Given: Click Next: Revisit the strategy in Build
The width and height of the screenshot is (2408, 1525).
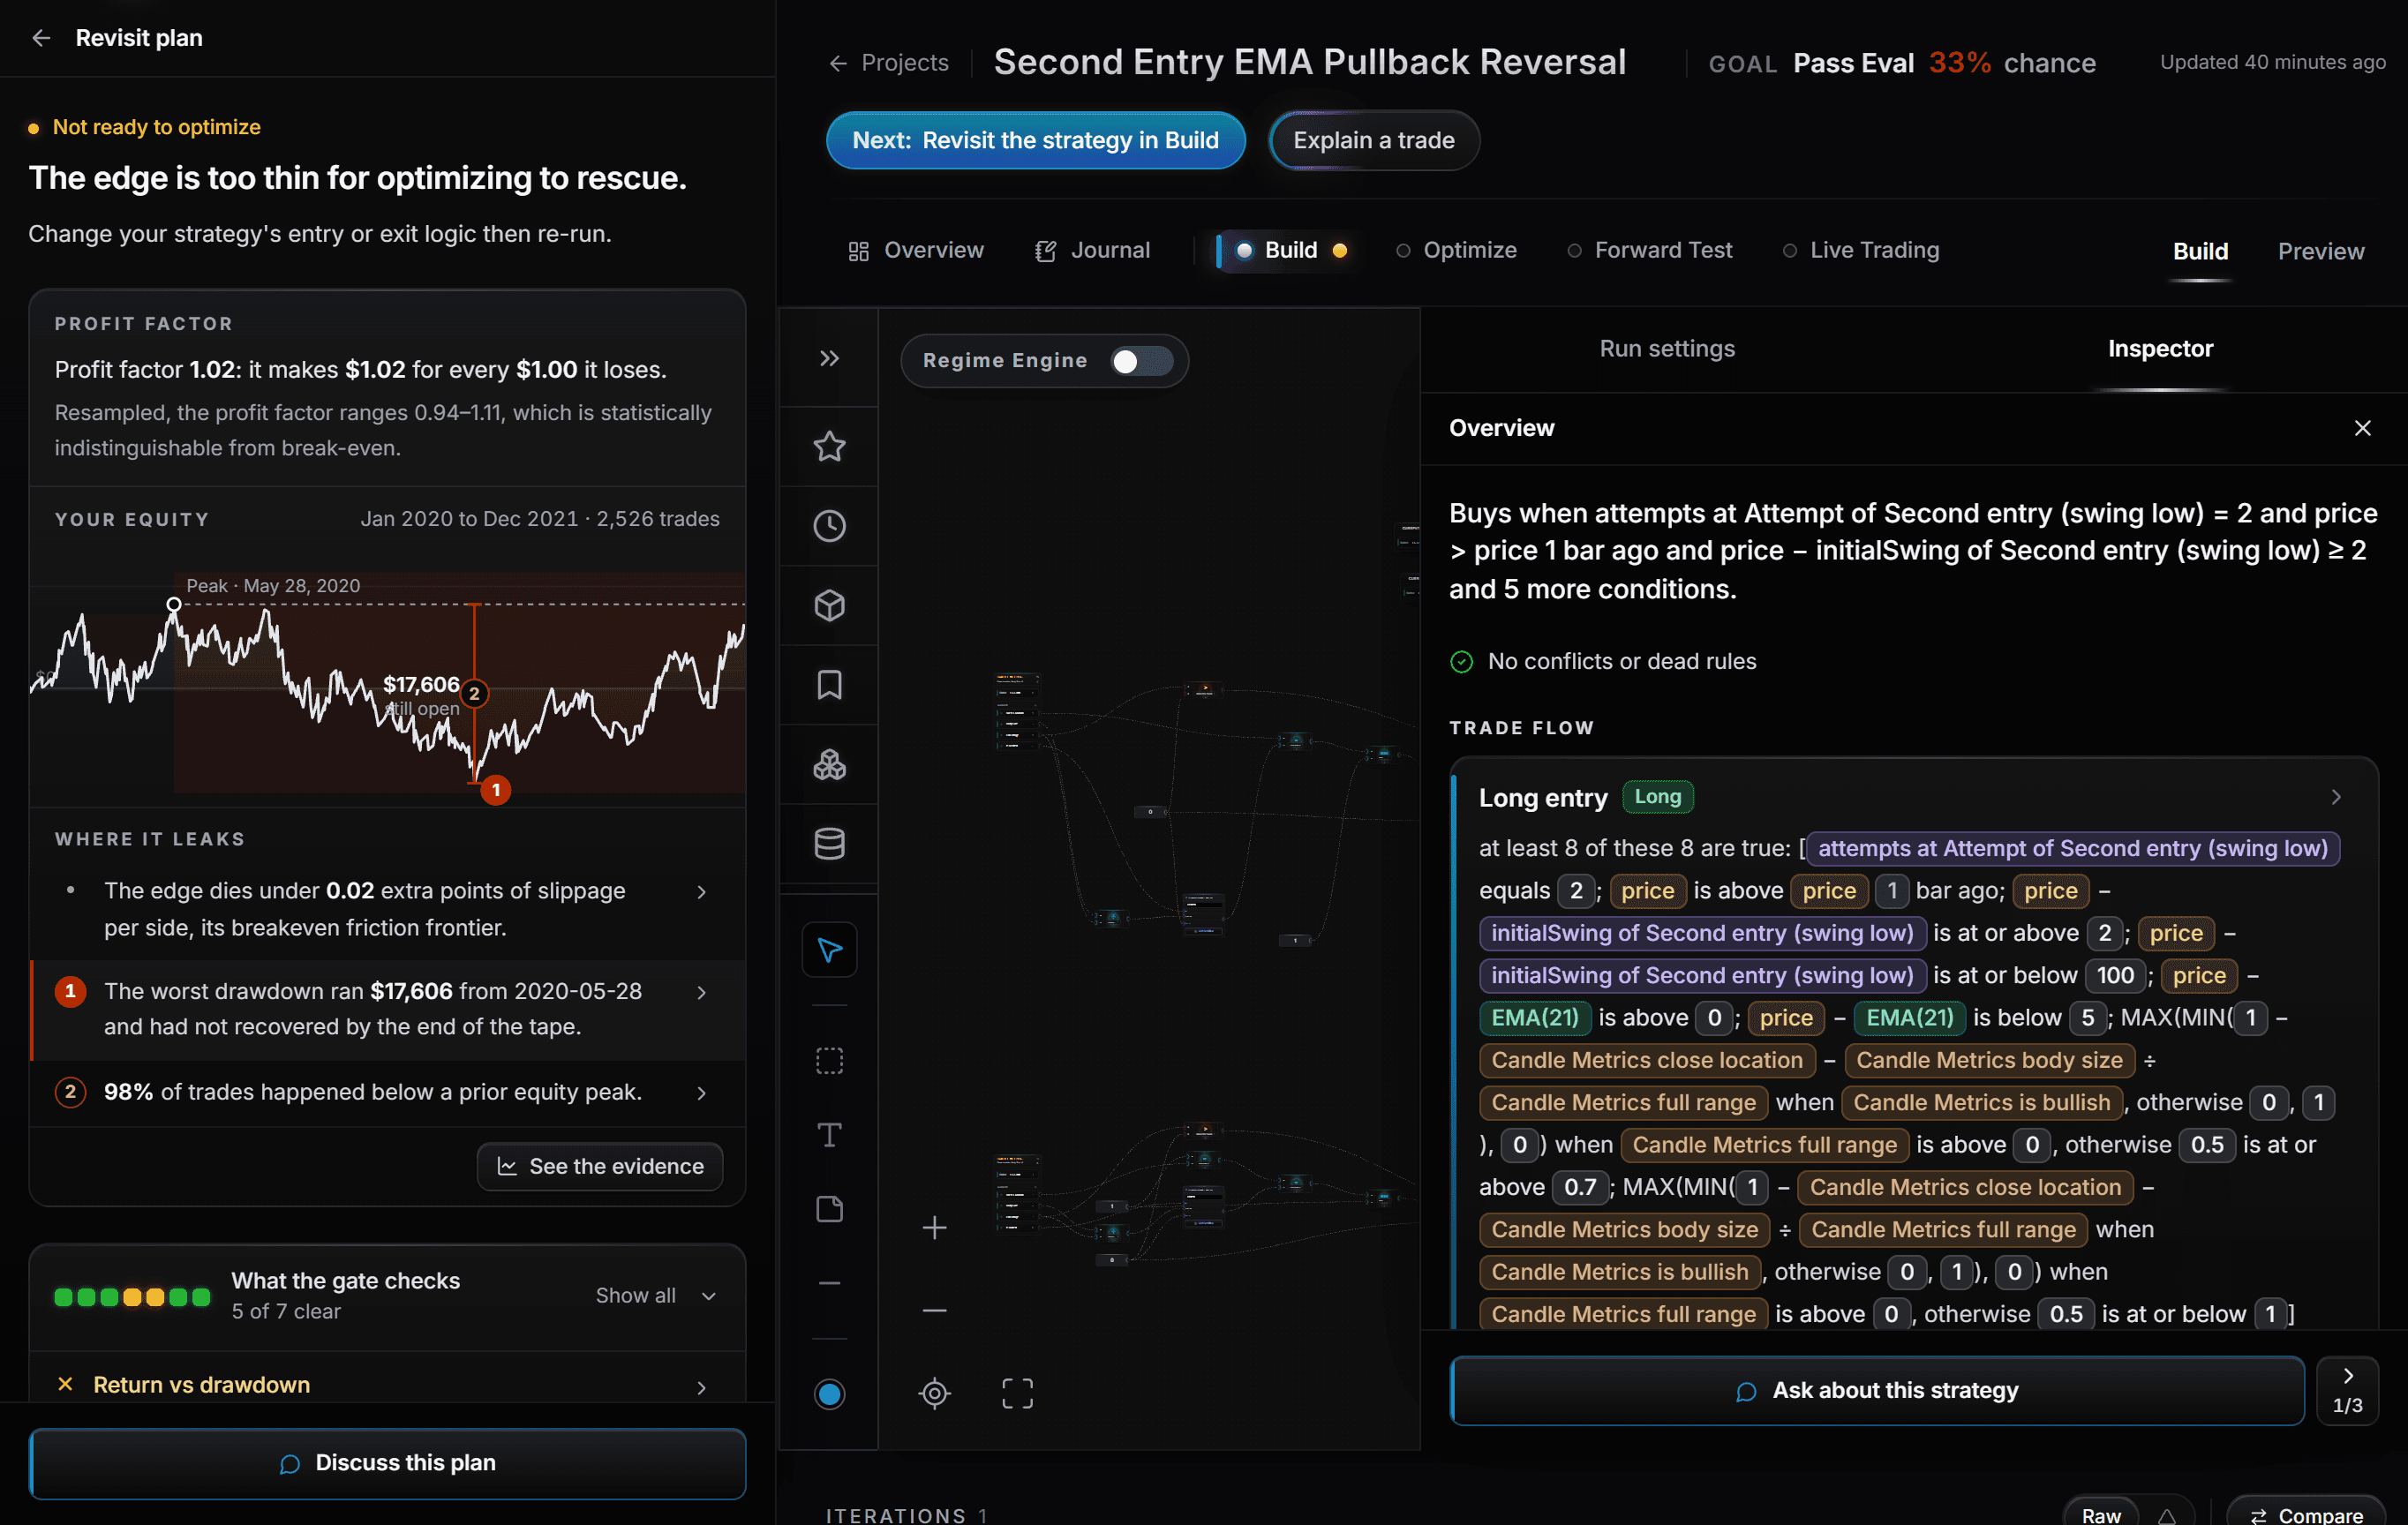Looking at the screenshot, I should tap(1035, 140).
